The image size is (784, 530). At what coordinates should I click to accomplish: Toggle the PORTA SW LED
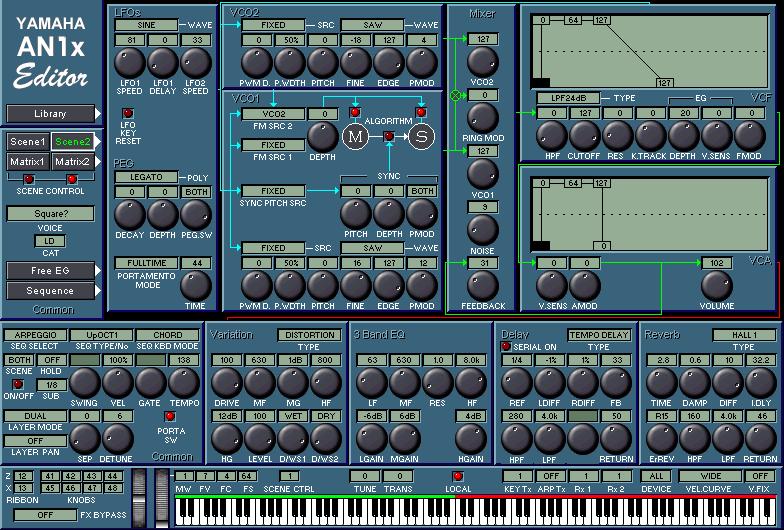[170, 416]
